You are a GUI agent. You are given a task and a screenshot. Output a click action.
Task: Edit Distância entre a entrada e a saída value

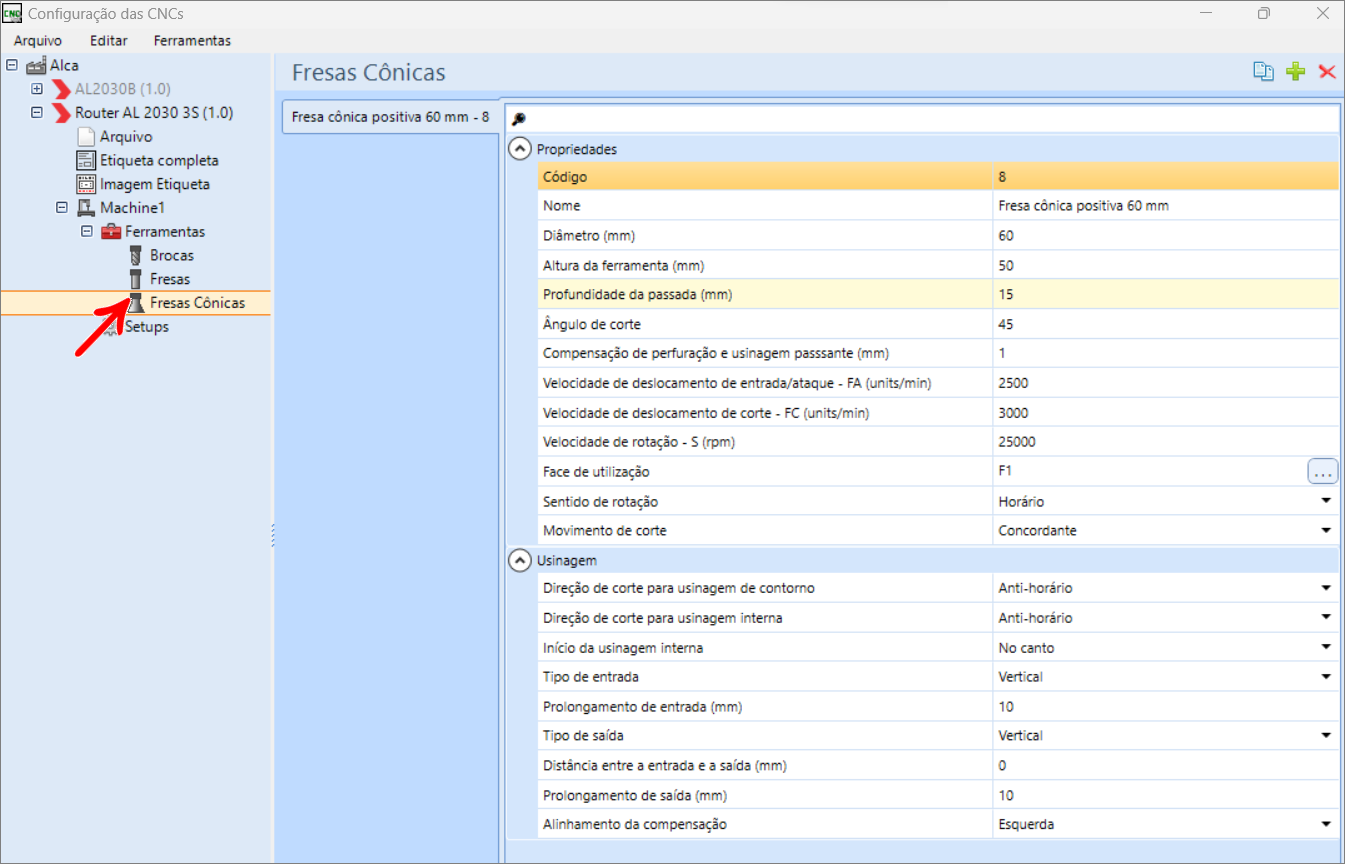tap(1165, 766)
